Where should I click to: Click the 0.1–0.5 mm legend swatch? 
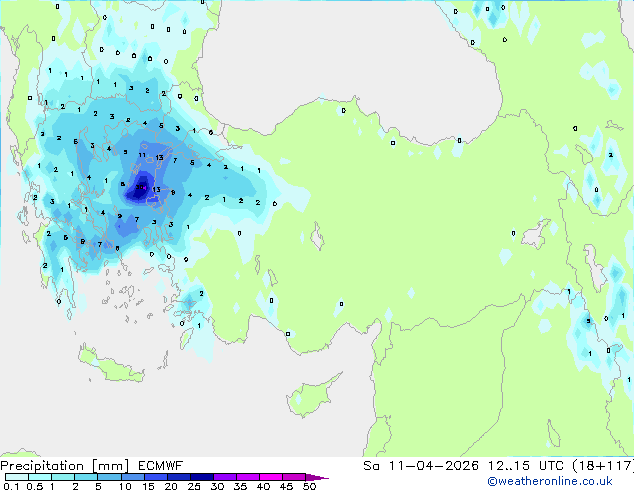click(17, 477)
